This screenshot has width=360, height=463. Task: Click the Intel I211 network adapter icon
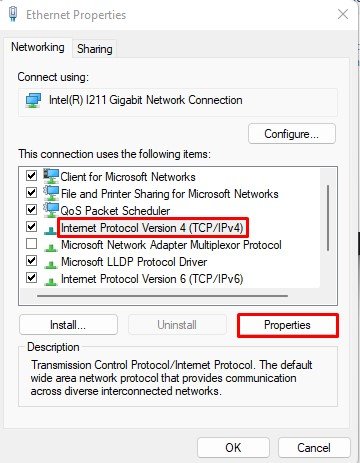coord(33,100)
